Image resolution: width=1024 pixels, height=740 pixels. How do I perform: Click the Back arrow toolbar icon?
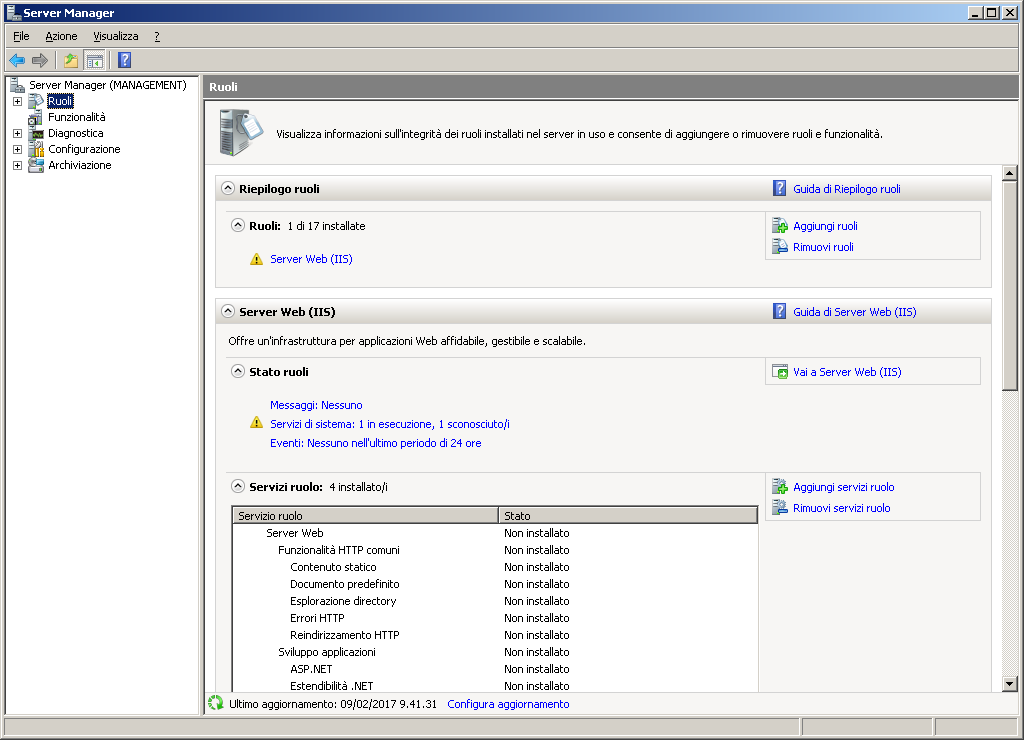17,61
